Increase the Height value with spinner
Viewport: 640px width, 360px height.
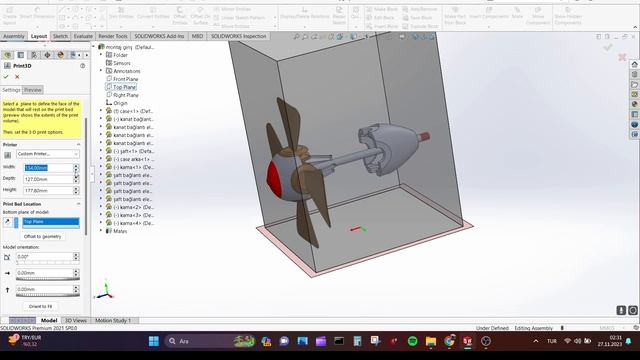(x=76, y=189)
